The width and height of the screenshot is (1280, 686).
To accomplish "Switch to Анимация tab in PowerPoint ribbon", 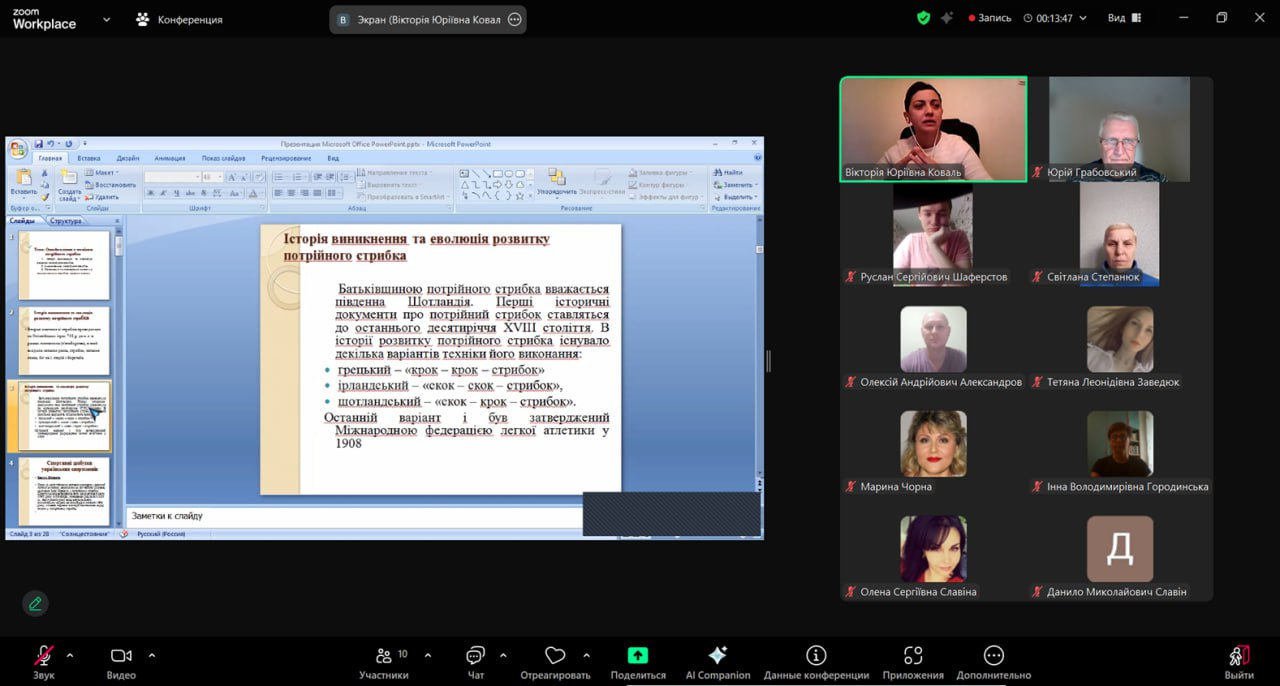I will (170, 158).
